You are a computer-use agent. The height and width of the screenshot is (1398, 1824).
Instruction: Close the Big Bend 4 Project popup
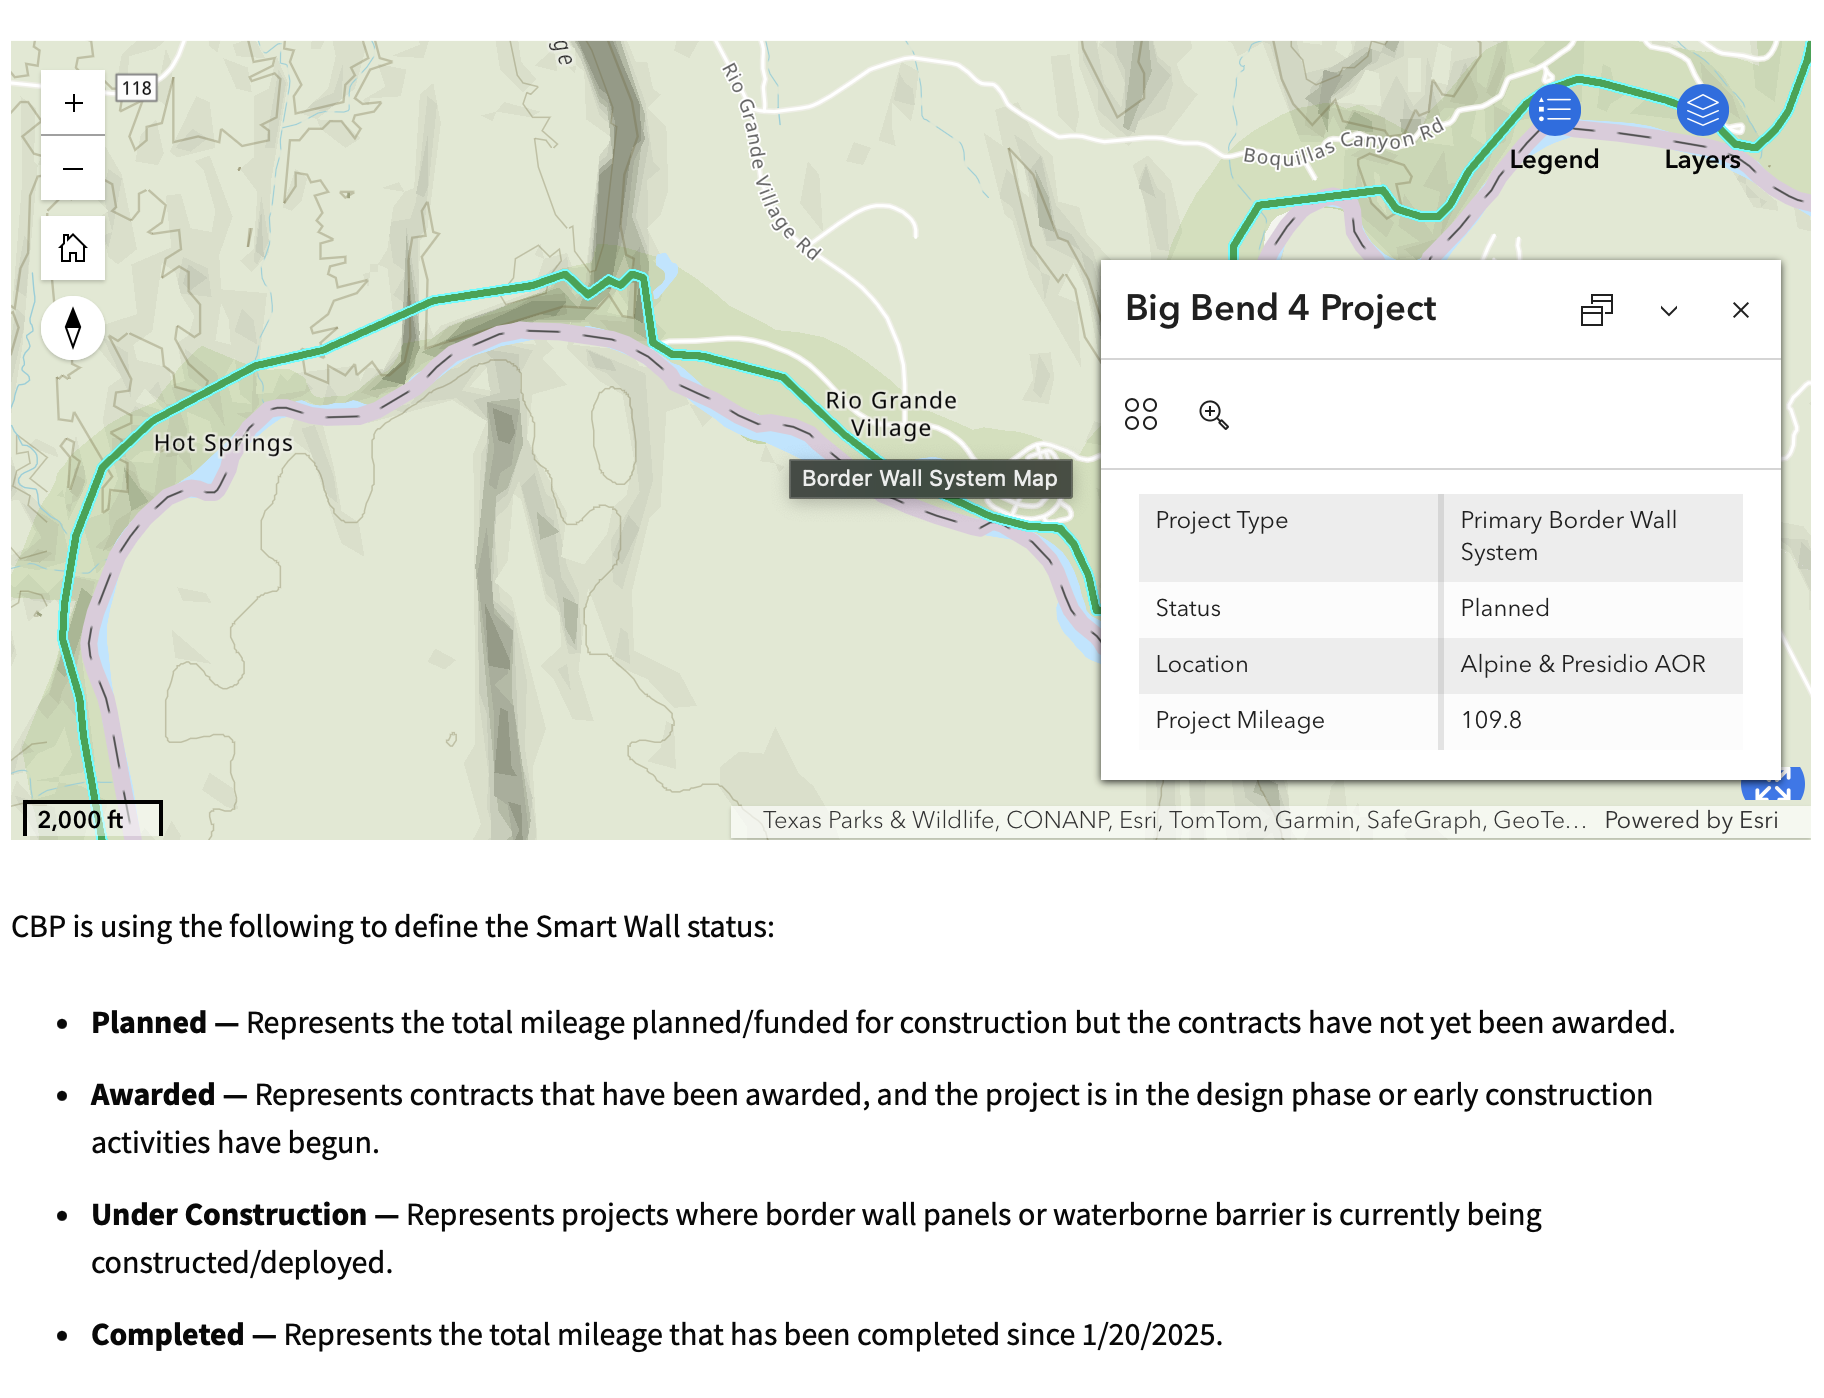(x=1740, y=310)
